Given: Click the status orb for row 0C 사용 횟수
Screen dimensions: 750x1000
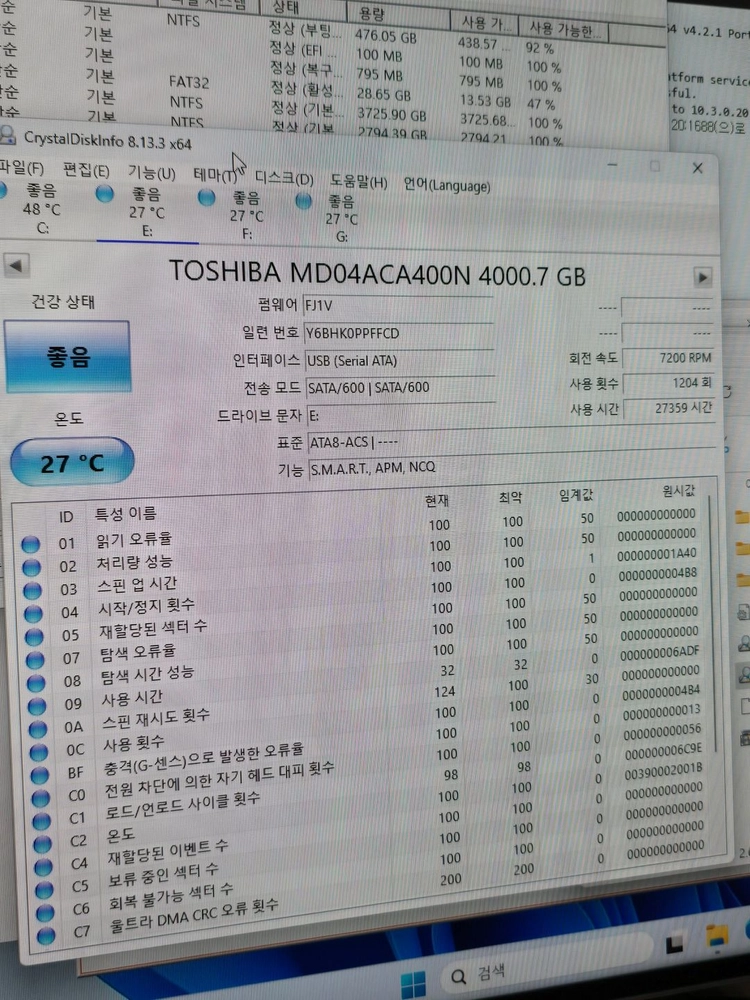Looking at the screenshot, I should tap(39, 751).
